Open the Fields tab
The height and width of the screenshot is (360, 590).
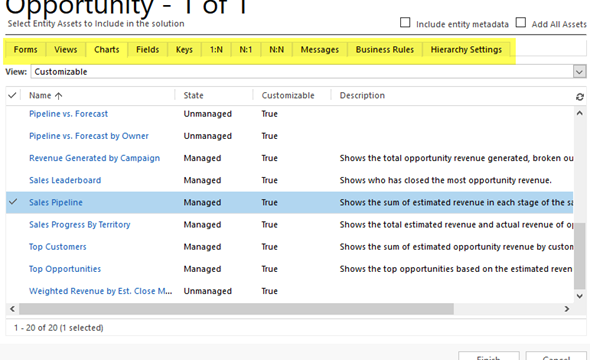[148, 50]
